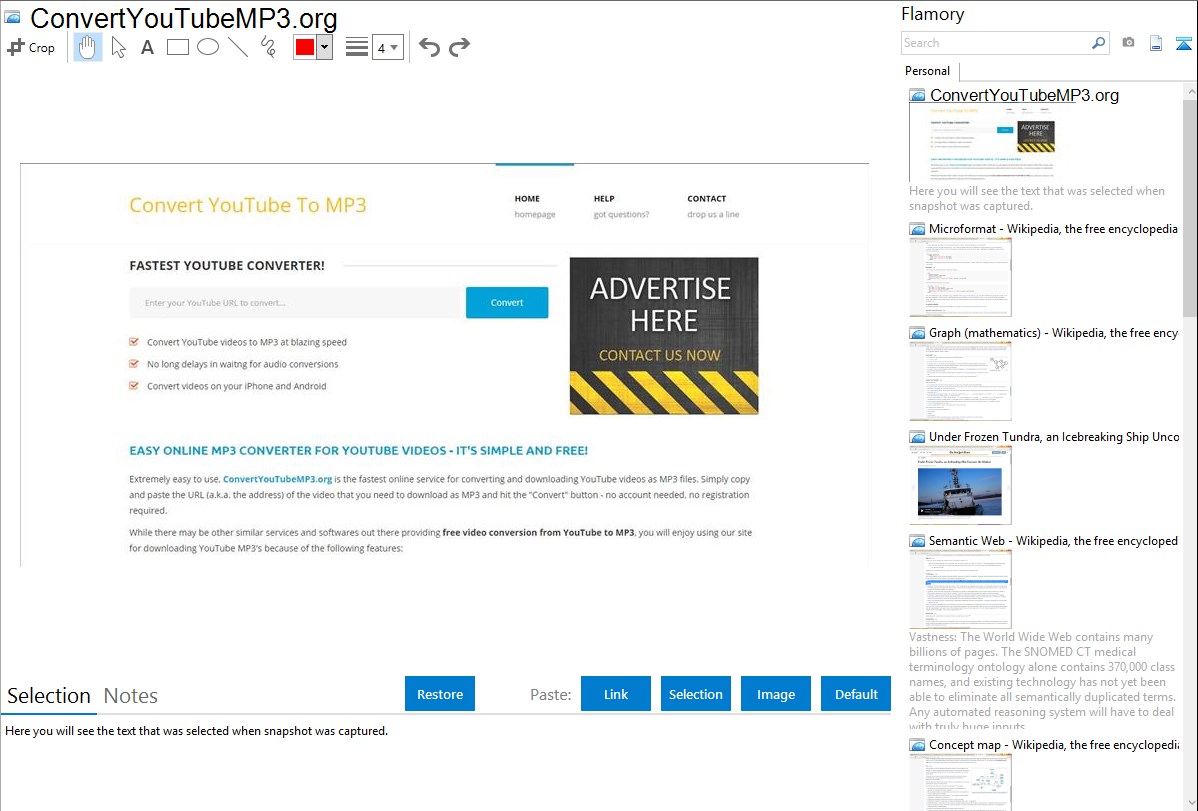1198x811 pixels.
Task: Open the Under Frozen Tundra snapshot title
Action: coord(1054,436)
